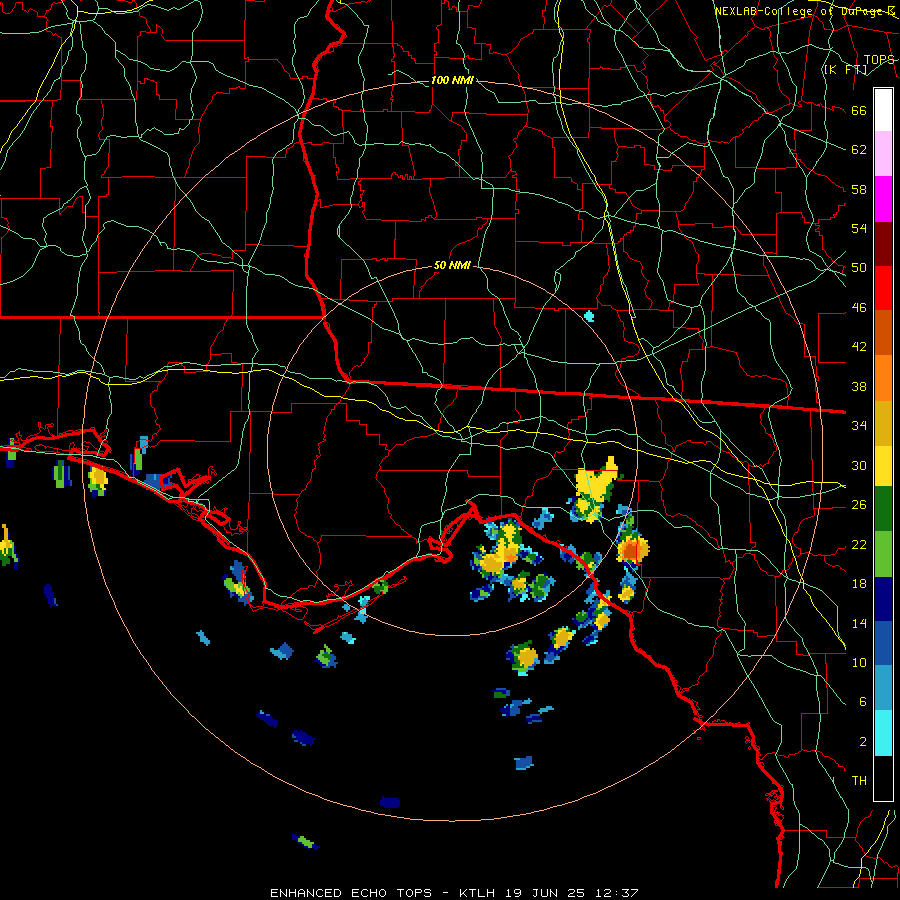Image resolution: width=900 pixels, height=900 pixels.
Task: Click the '100 NMI' range ring label
Action: coord(452,80)
